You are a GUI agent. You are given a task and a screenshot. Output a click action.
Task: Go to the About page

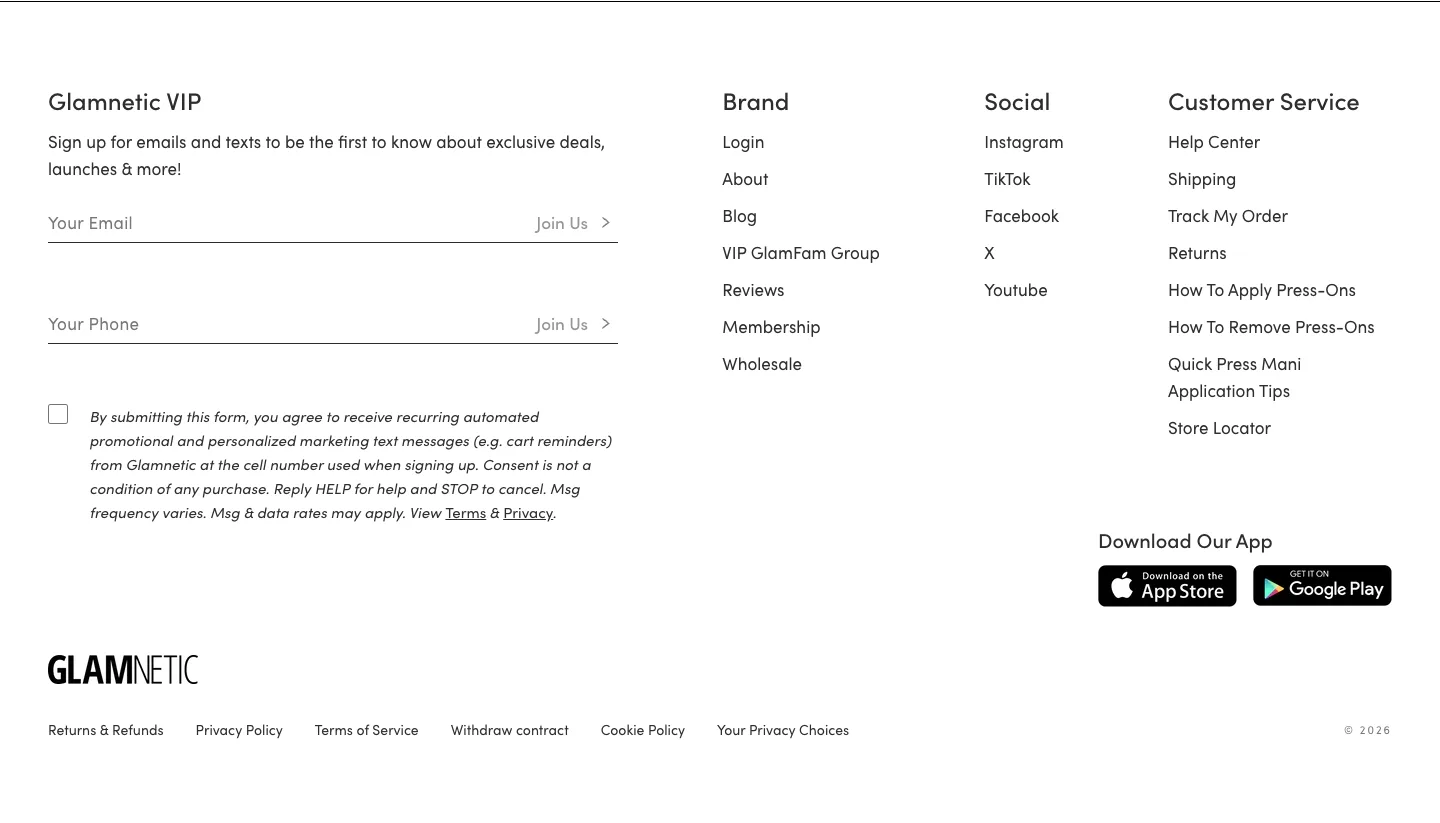pyautogui.click(x=745, y=179)
